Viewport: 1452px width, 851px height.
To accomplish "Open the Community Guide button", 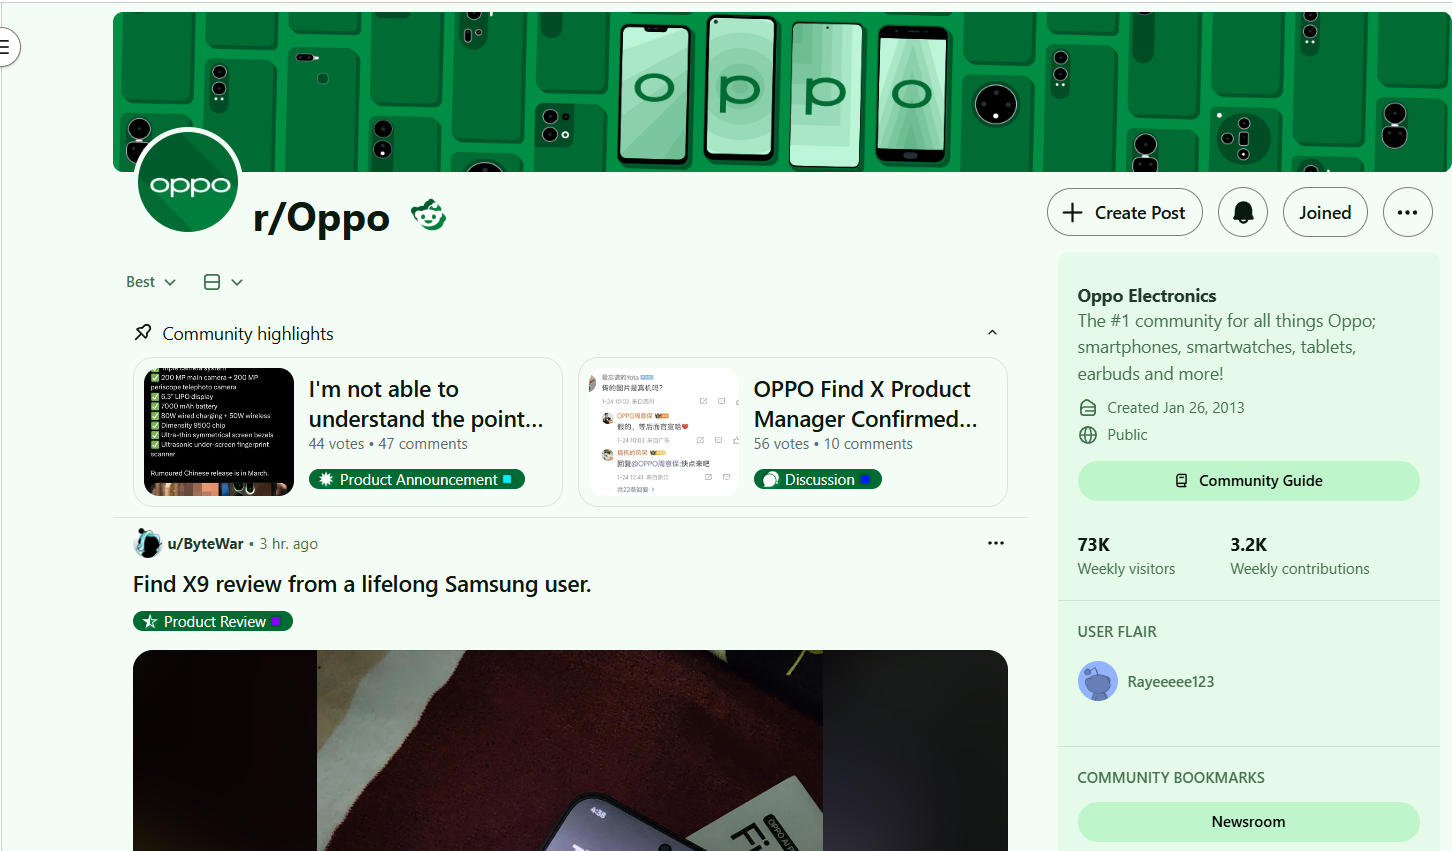I will click(1248, 481).
